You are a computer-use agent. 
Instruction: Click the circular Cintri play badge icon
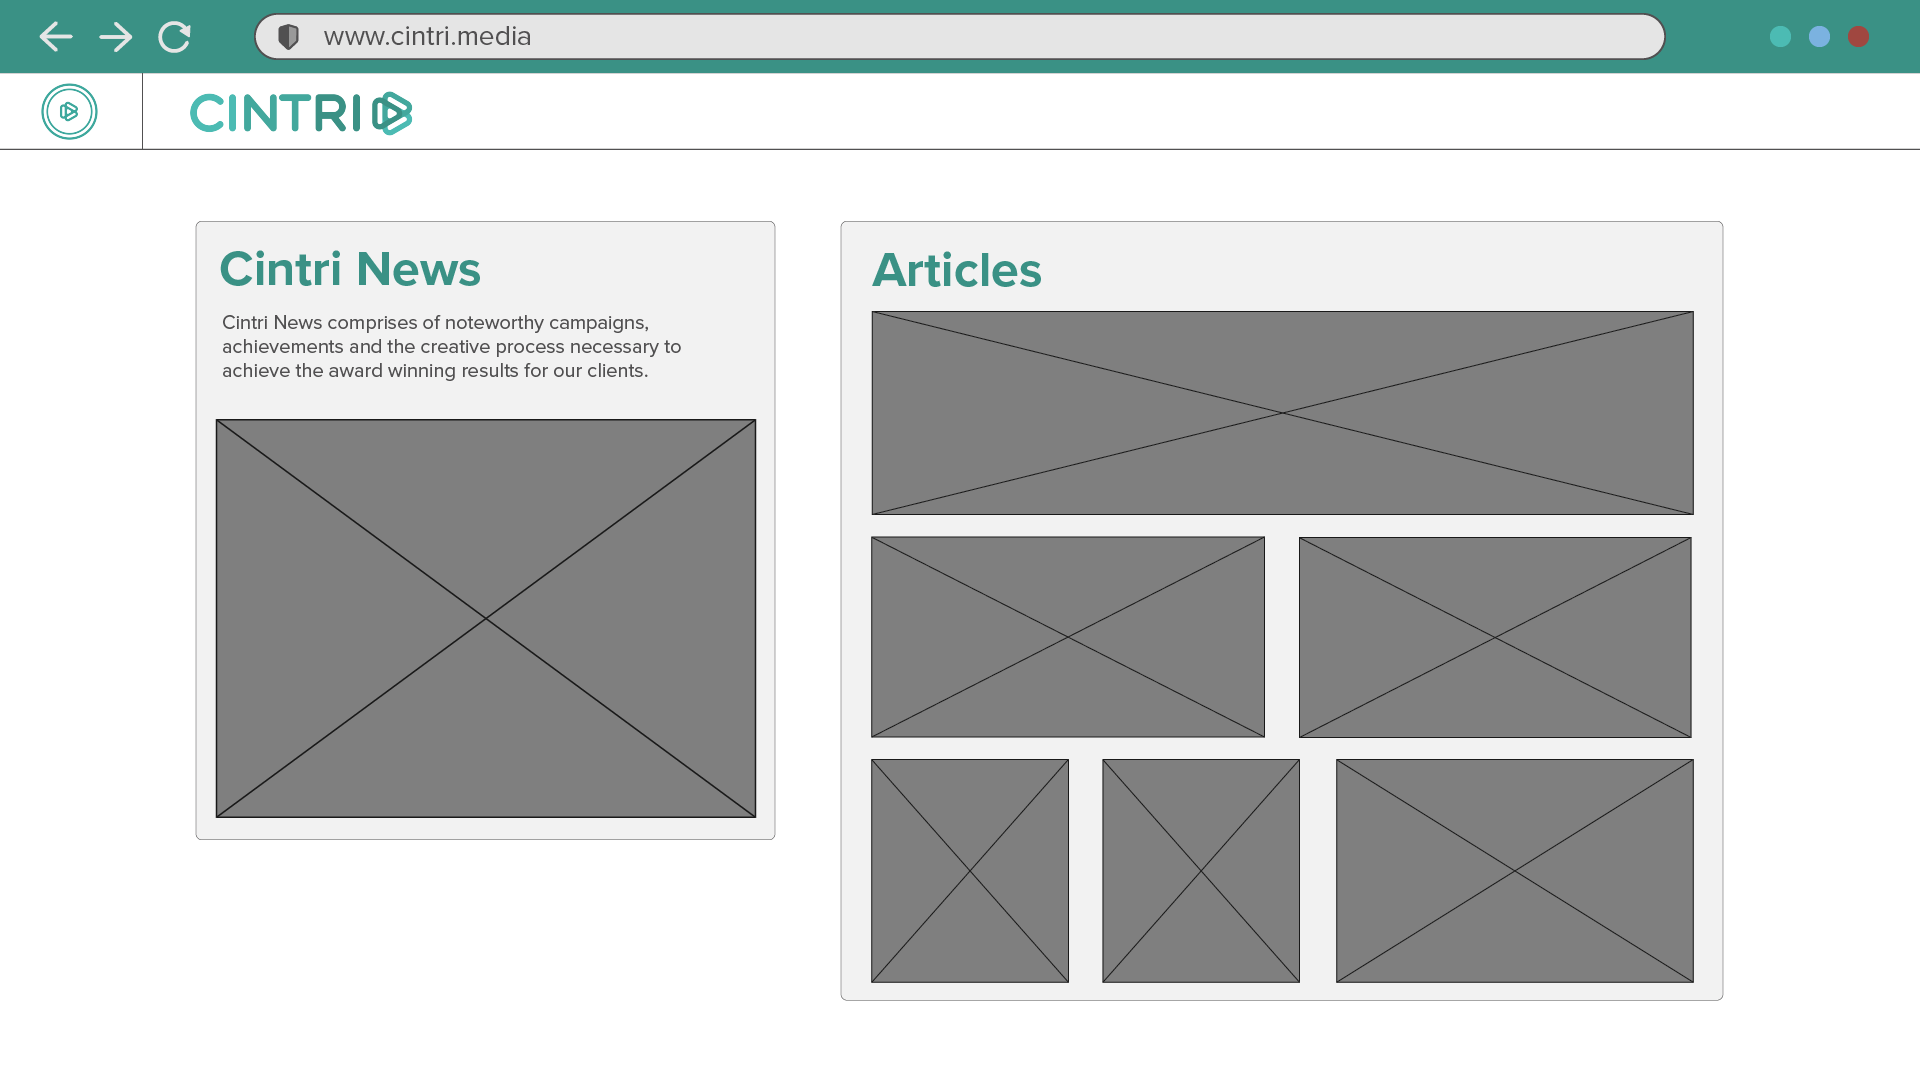(69, 111)
